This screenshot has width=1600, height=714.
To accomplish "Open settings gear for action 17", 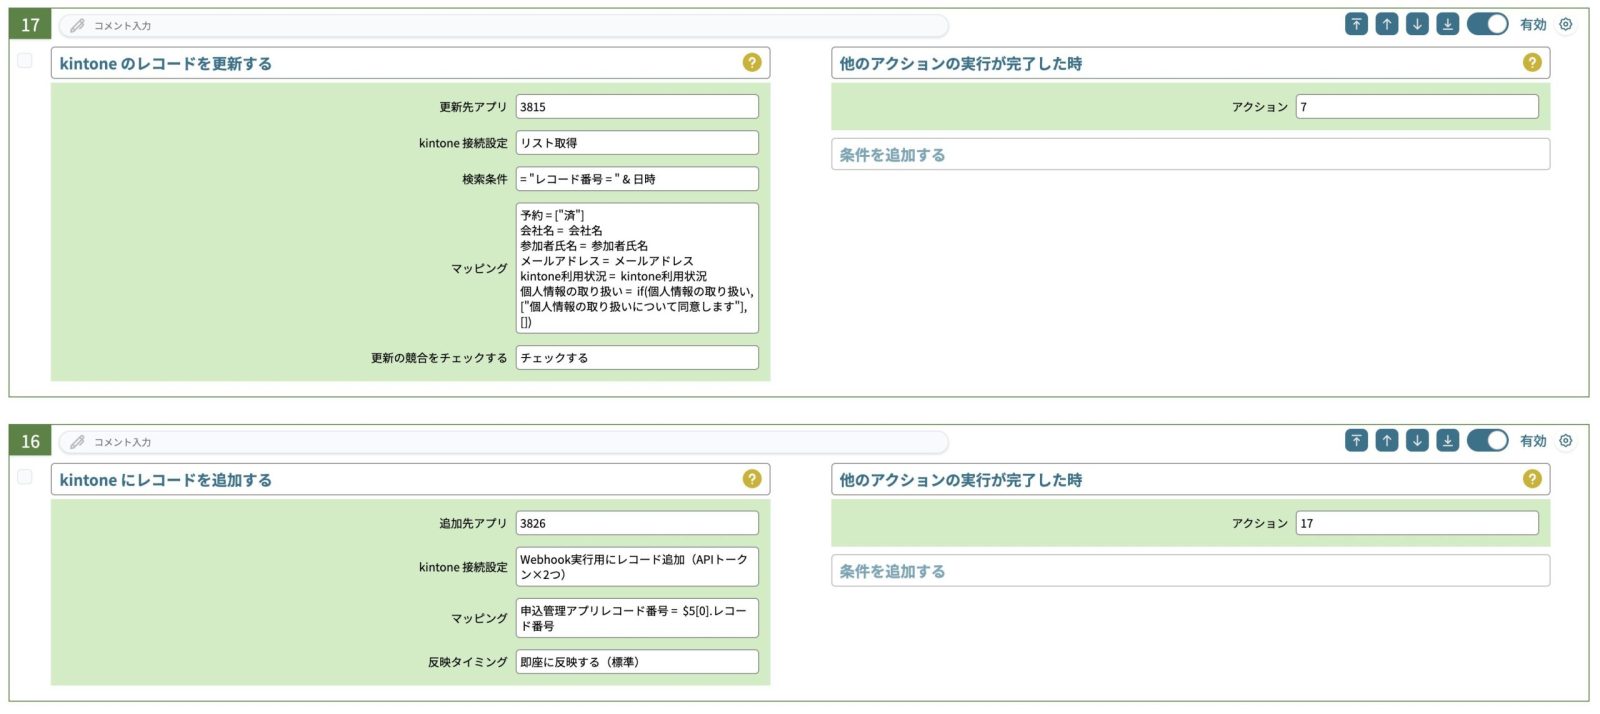I will tap(1566, 25).
